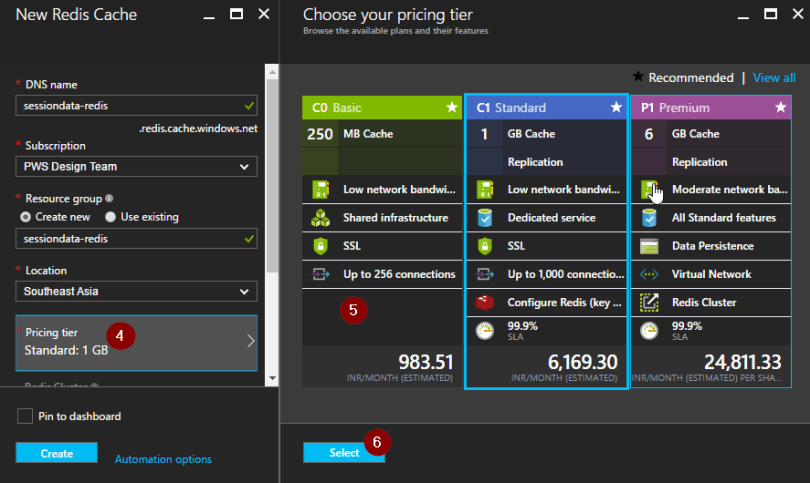Click the SSL lock icon in Basic tier
810x483 pixels.
(320, 246)
